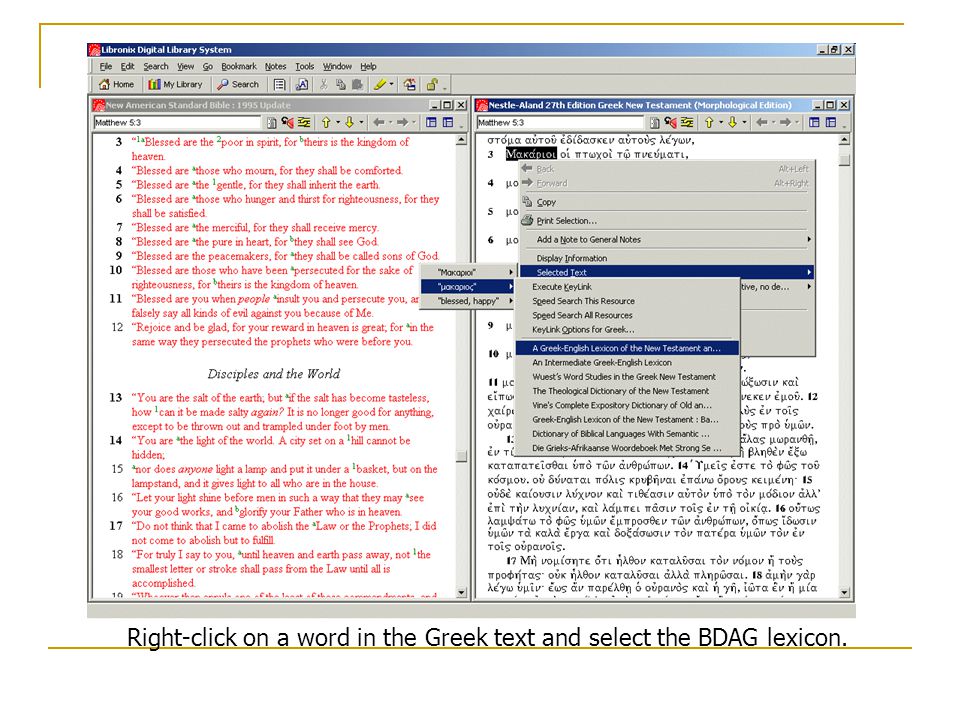Click yellow down arrow in NASB toolbar
The width and height of the screenshot is (960, 720).
click(349, 122)
